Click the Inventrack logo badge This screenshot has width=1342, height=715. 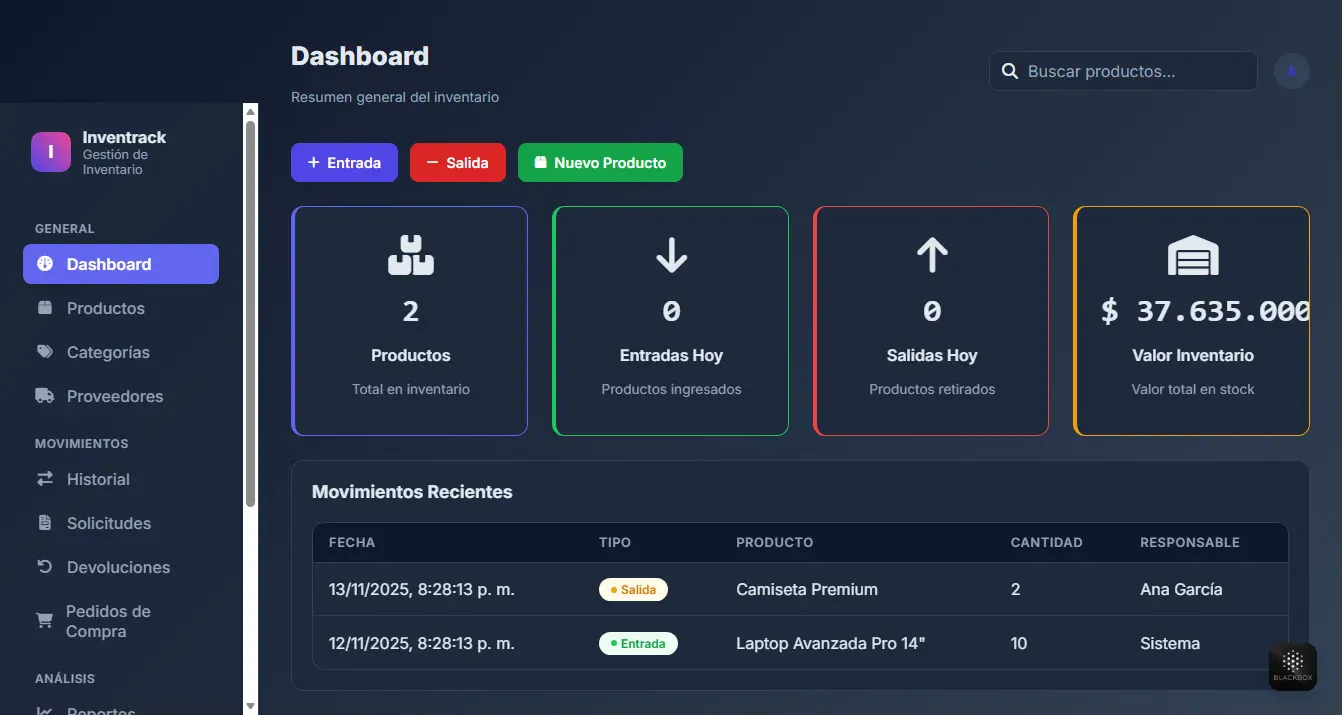pyautogui.click(x=51, y=152)
